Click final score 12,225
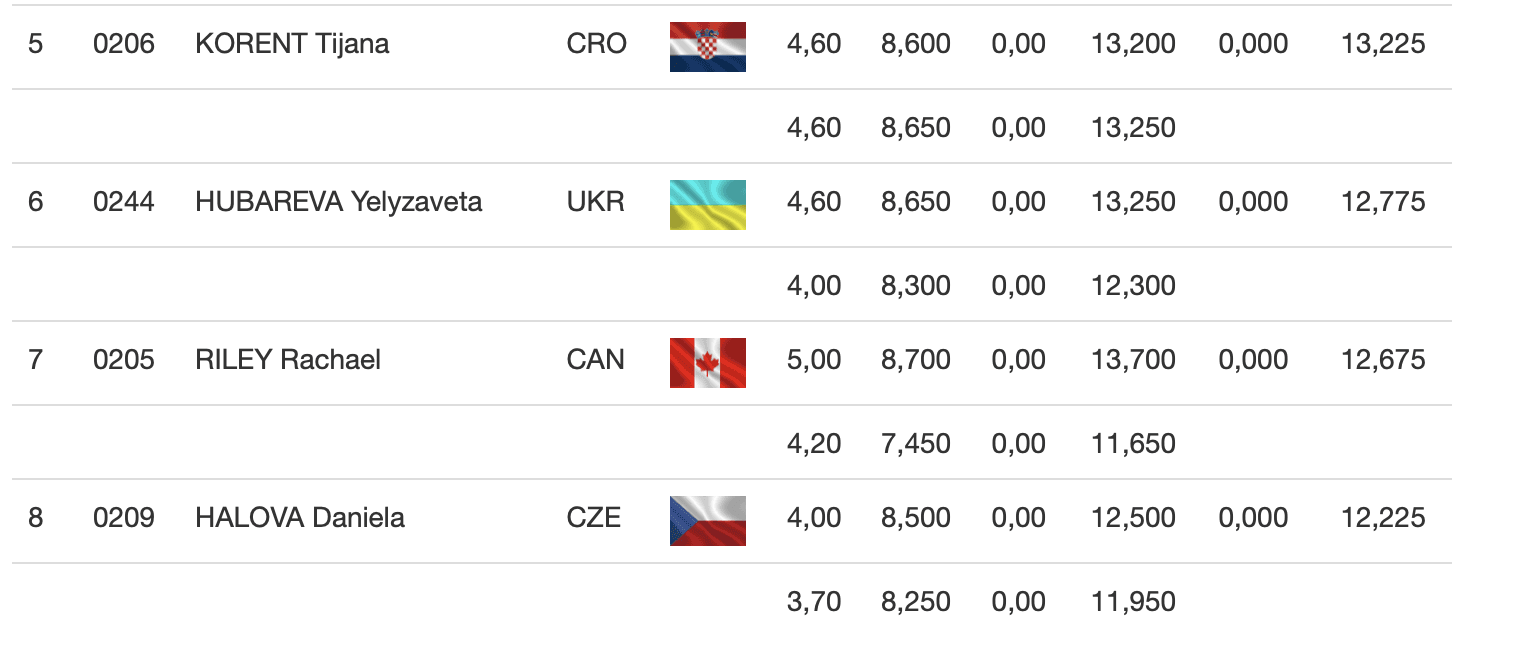This screenshot has height=660, width=1532. point(1383,518)
